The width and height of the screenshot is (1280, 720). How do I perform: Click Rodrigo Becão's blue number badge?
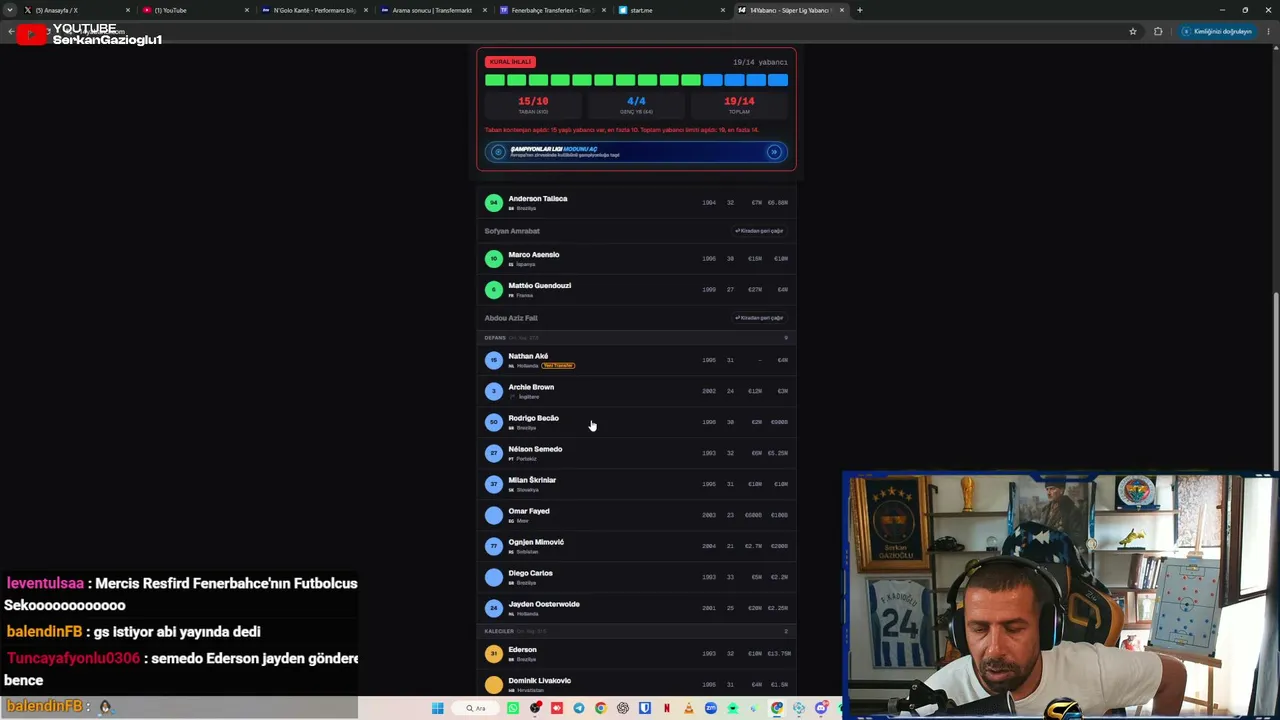point(493,422)
